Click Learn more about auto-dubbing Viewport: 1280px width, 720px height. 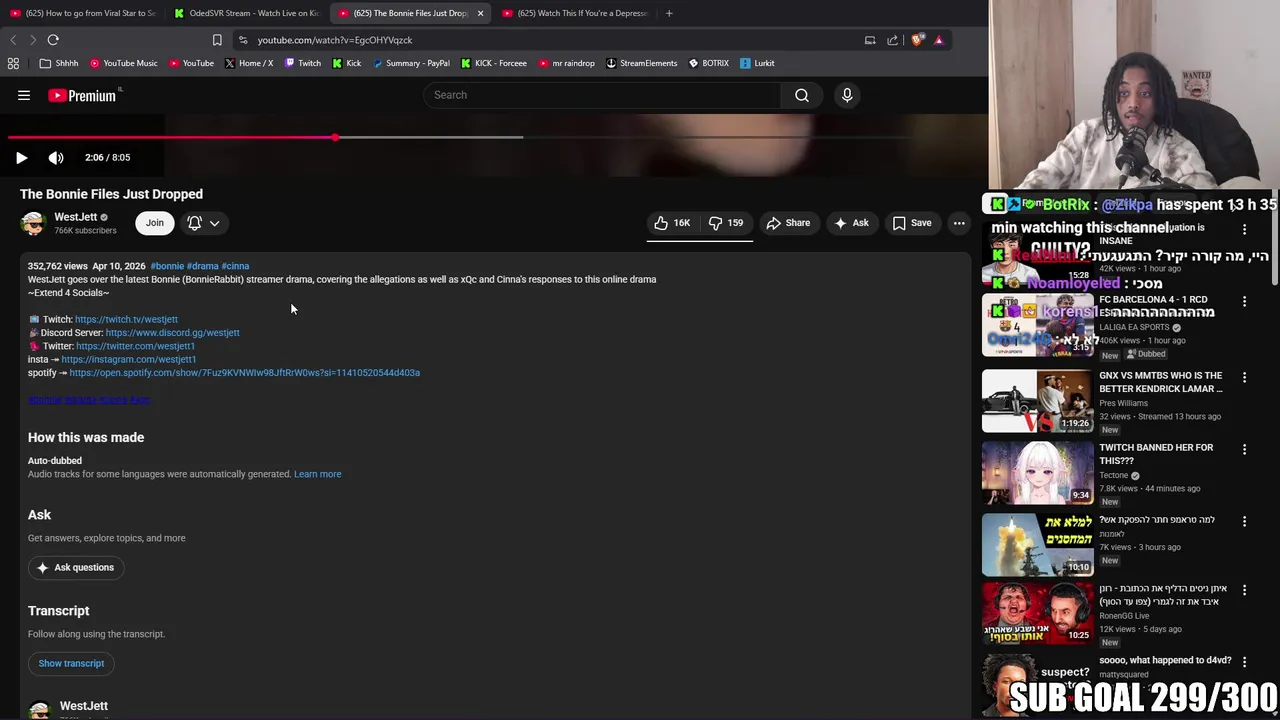pos(317,474)
